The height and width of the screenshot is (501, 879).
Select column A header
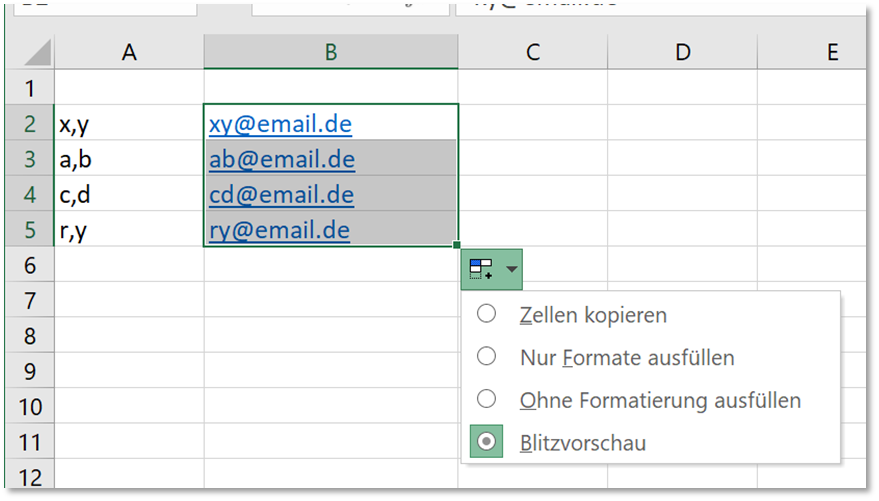click(x=129, y=52)
